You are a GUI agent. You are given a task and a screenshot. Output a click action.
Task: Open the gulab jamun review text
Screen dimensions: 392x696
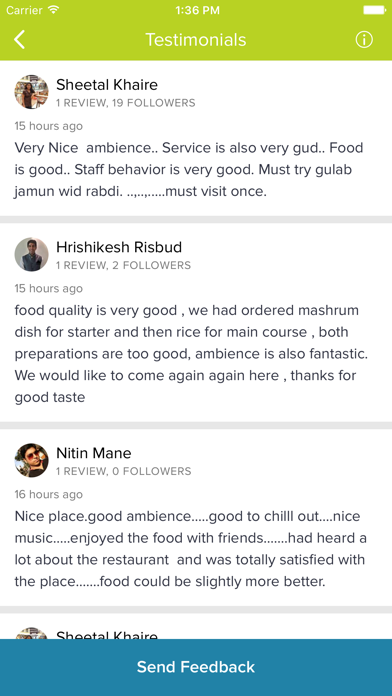click(189, 170)
